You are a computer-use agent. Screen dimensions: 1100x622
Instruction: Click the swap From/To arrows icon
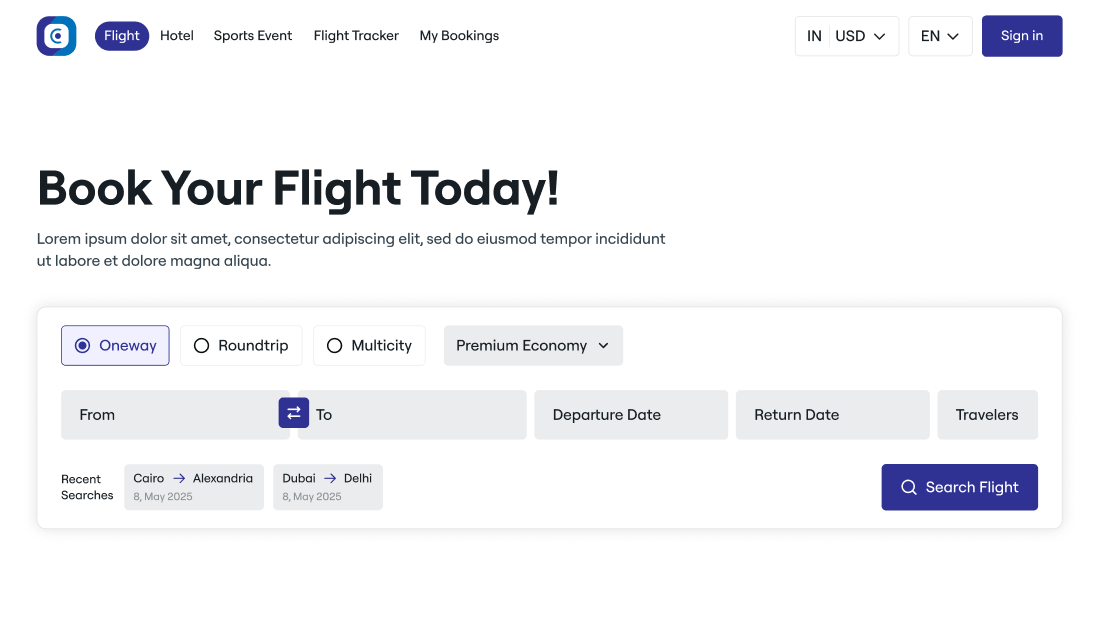click(293, 413)
